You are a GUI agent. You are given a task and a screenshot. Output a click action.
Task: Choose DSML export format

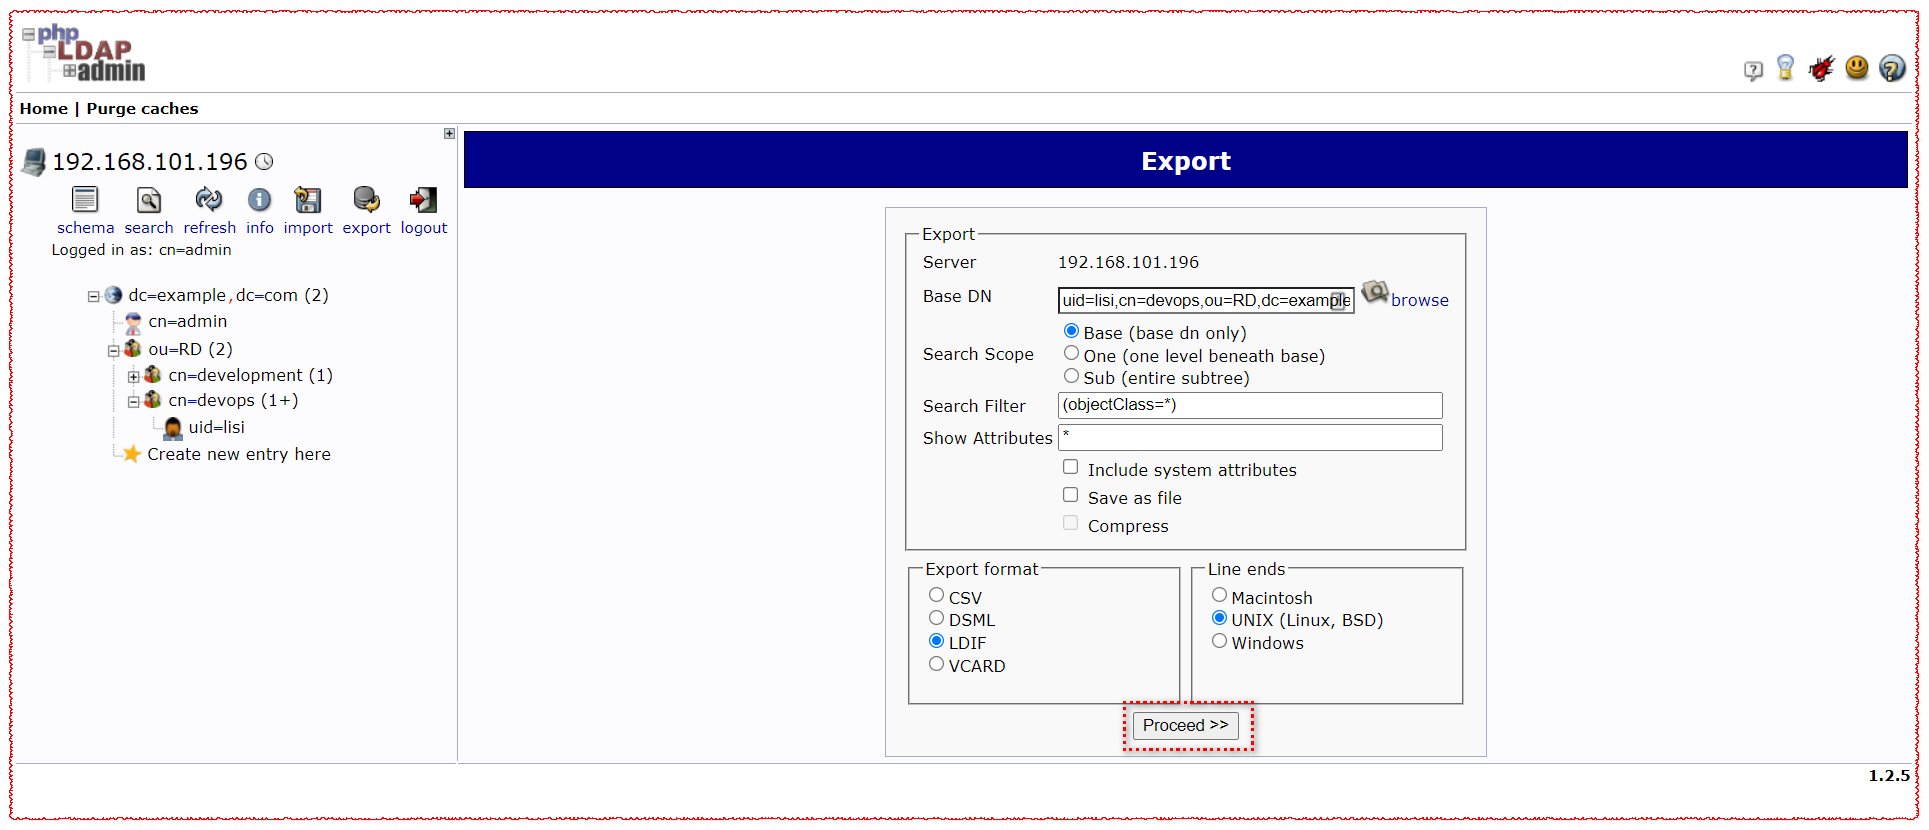tap(936, 618)
